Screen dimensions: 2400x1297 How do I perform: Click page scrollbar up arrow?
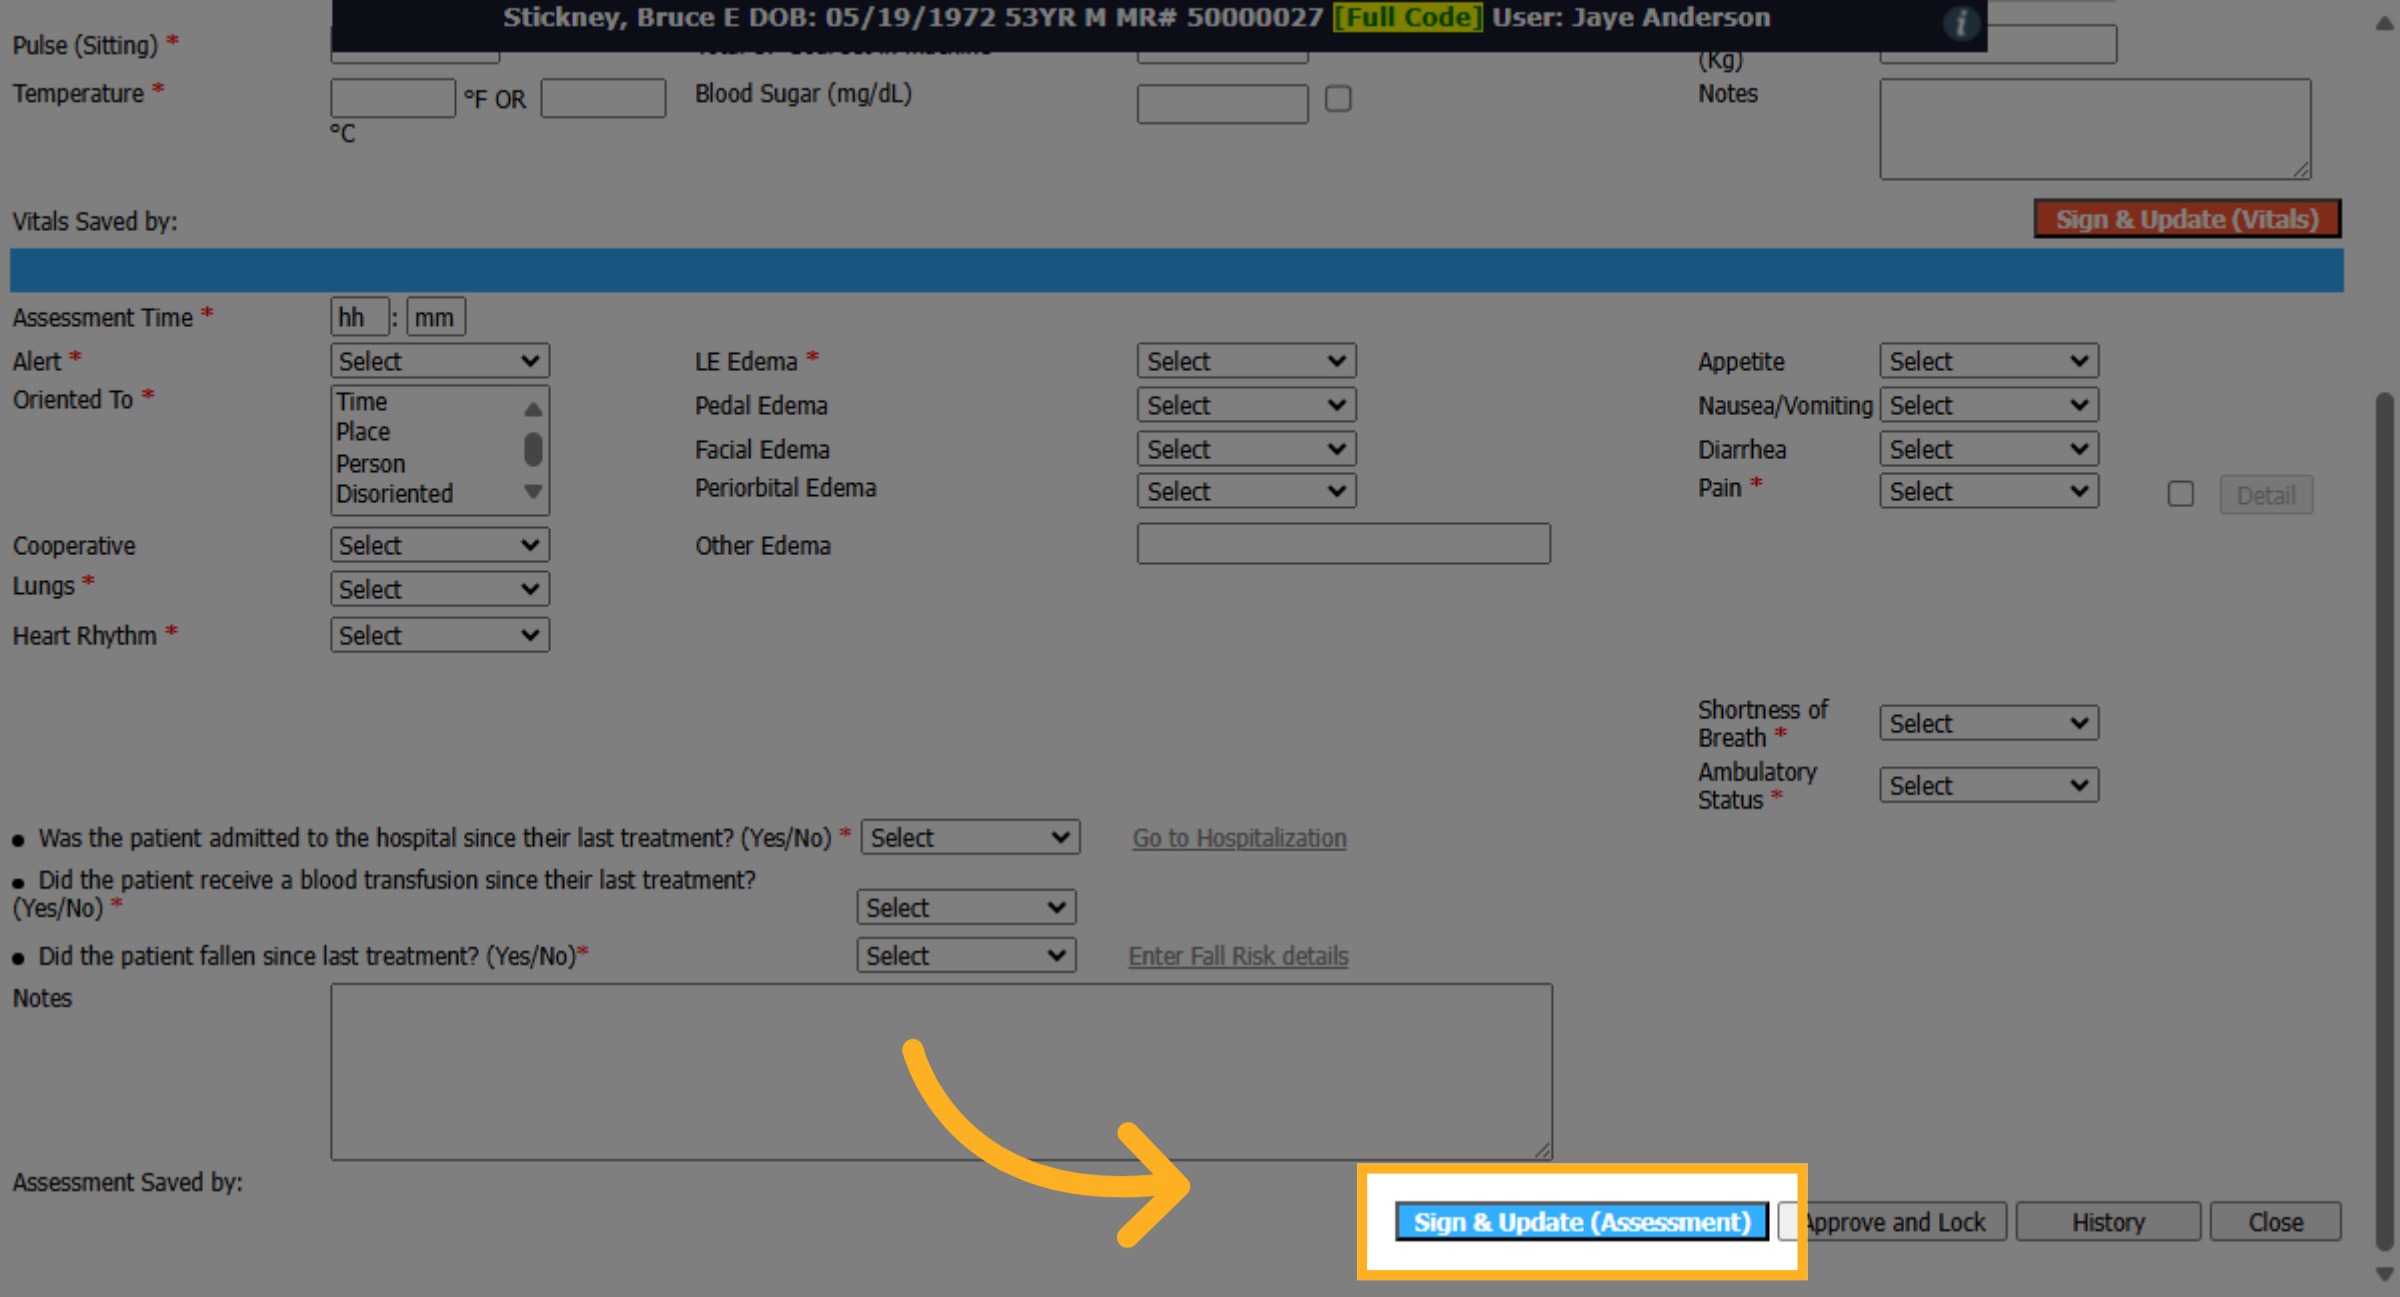point(2385,24)
